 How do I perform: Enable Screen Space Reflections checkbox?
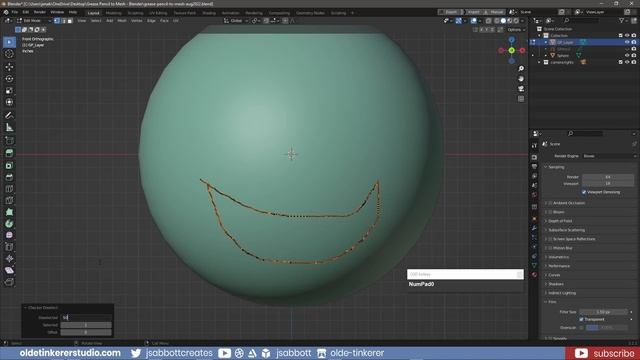[550, 239]
